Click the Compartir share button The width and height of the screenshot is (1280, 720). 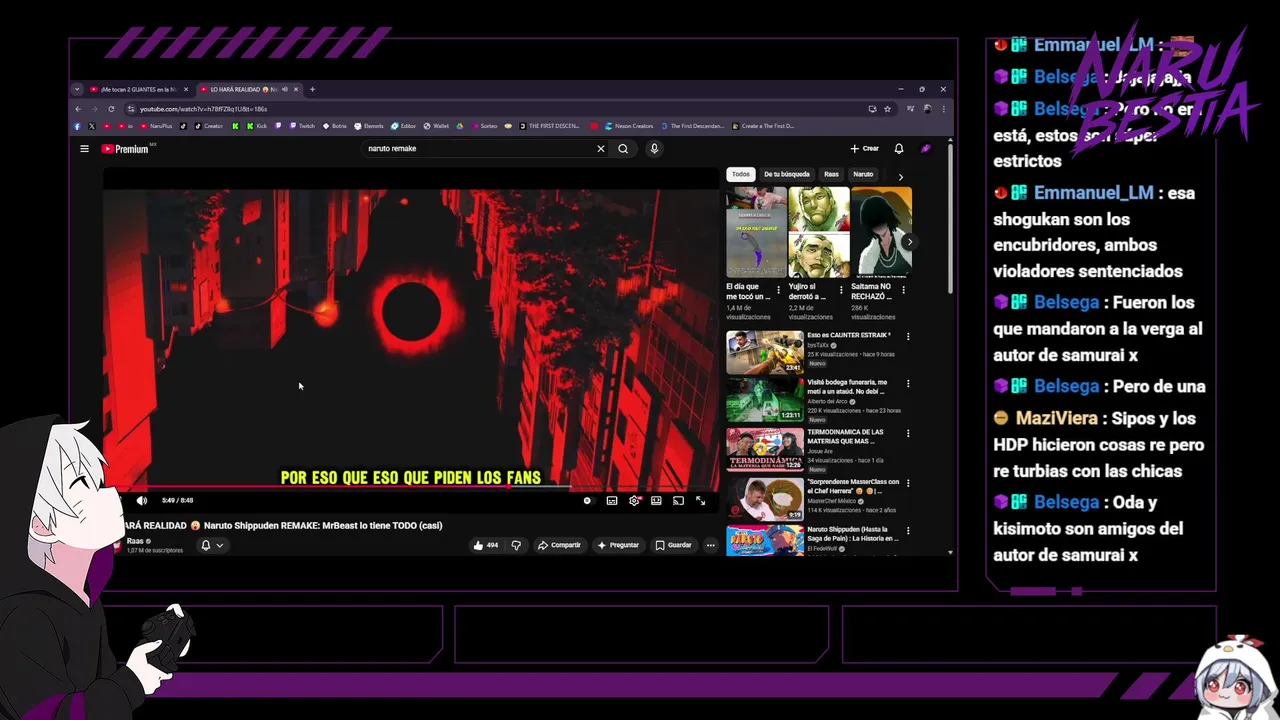click(x=559, y=545)
